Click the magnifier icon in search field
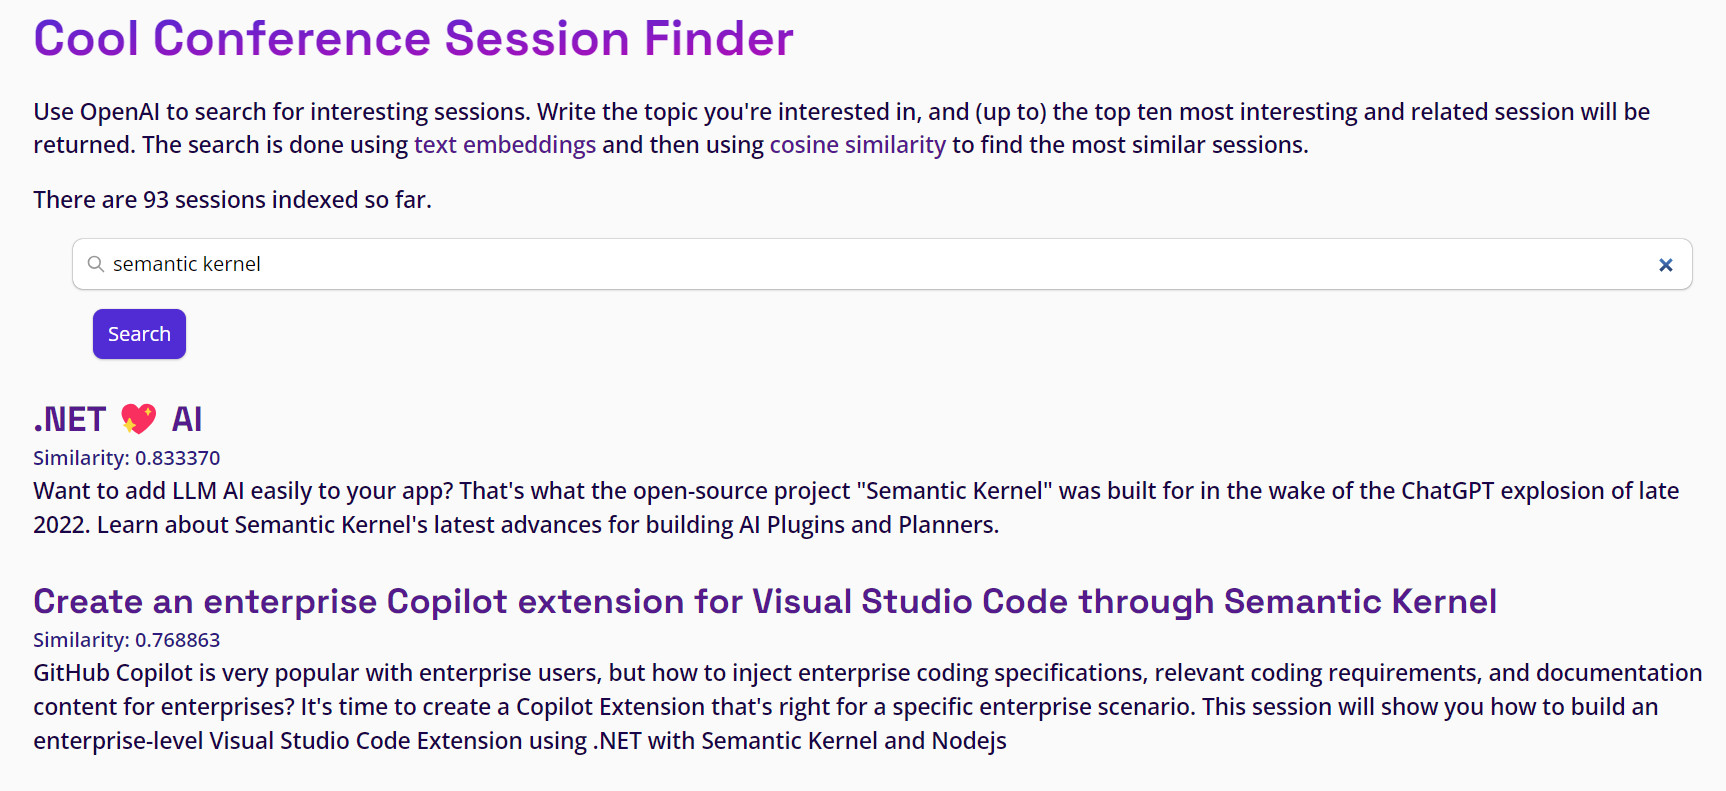This screenshot has width=1726, height=791. pos(96,264)
